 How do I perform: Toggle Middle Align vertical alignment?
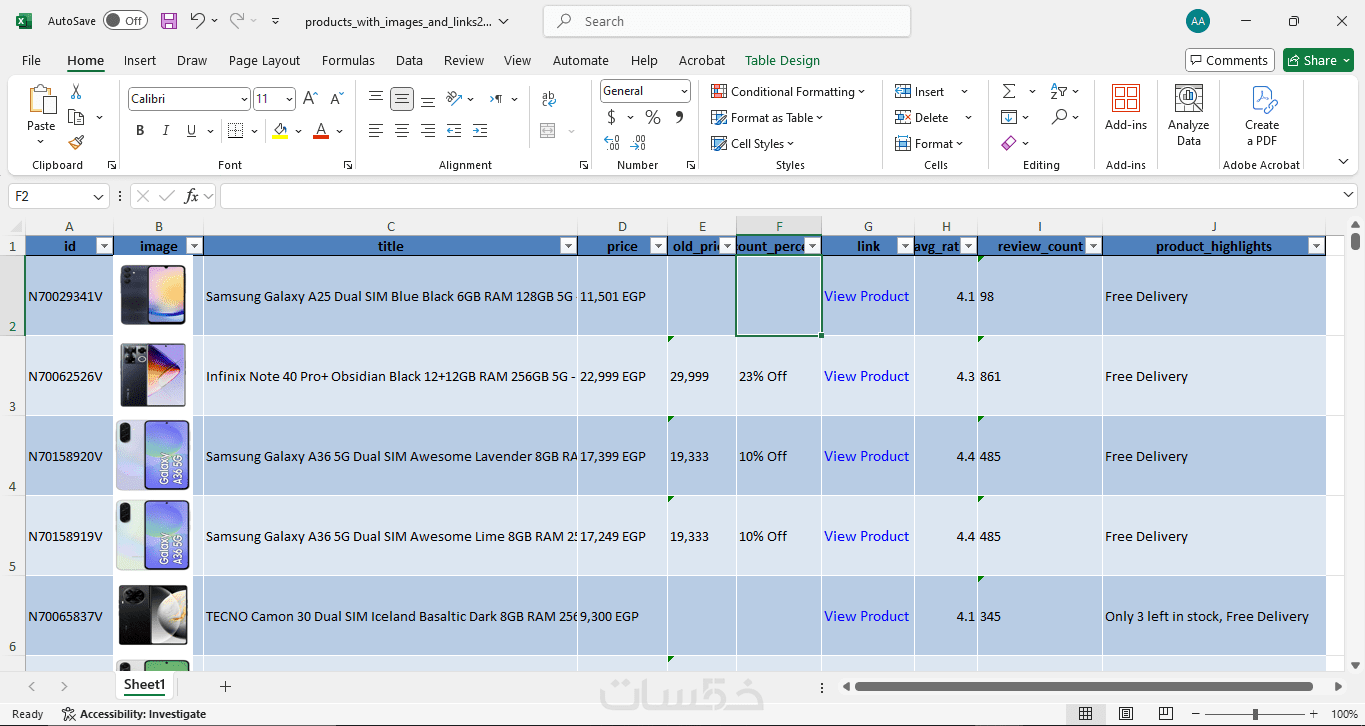coord(402,99)
